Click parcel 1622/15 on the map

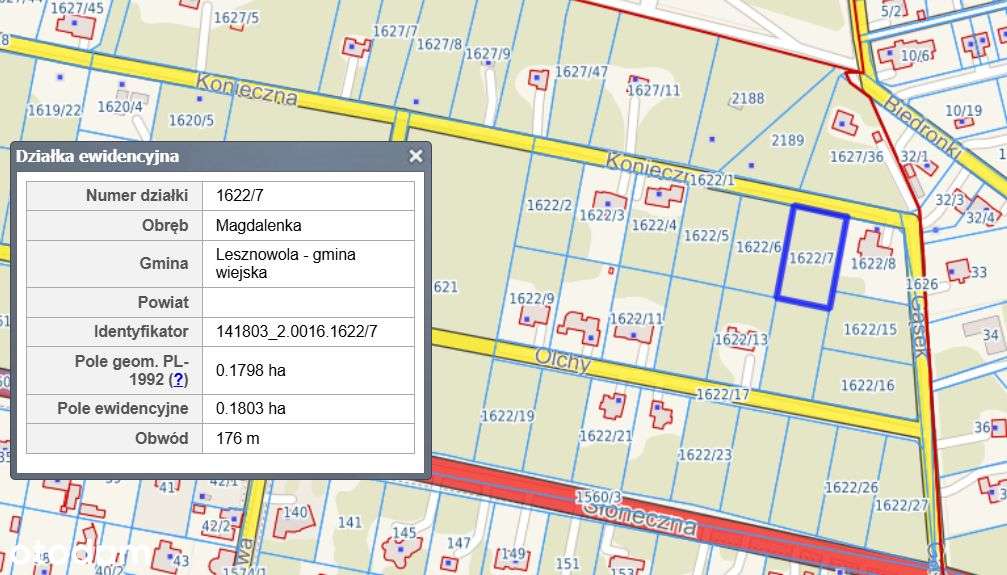tap(870, 329)
